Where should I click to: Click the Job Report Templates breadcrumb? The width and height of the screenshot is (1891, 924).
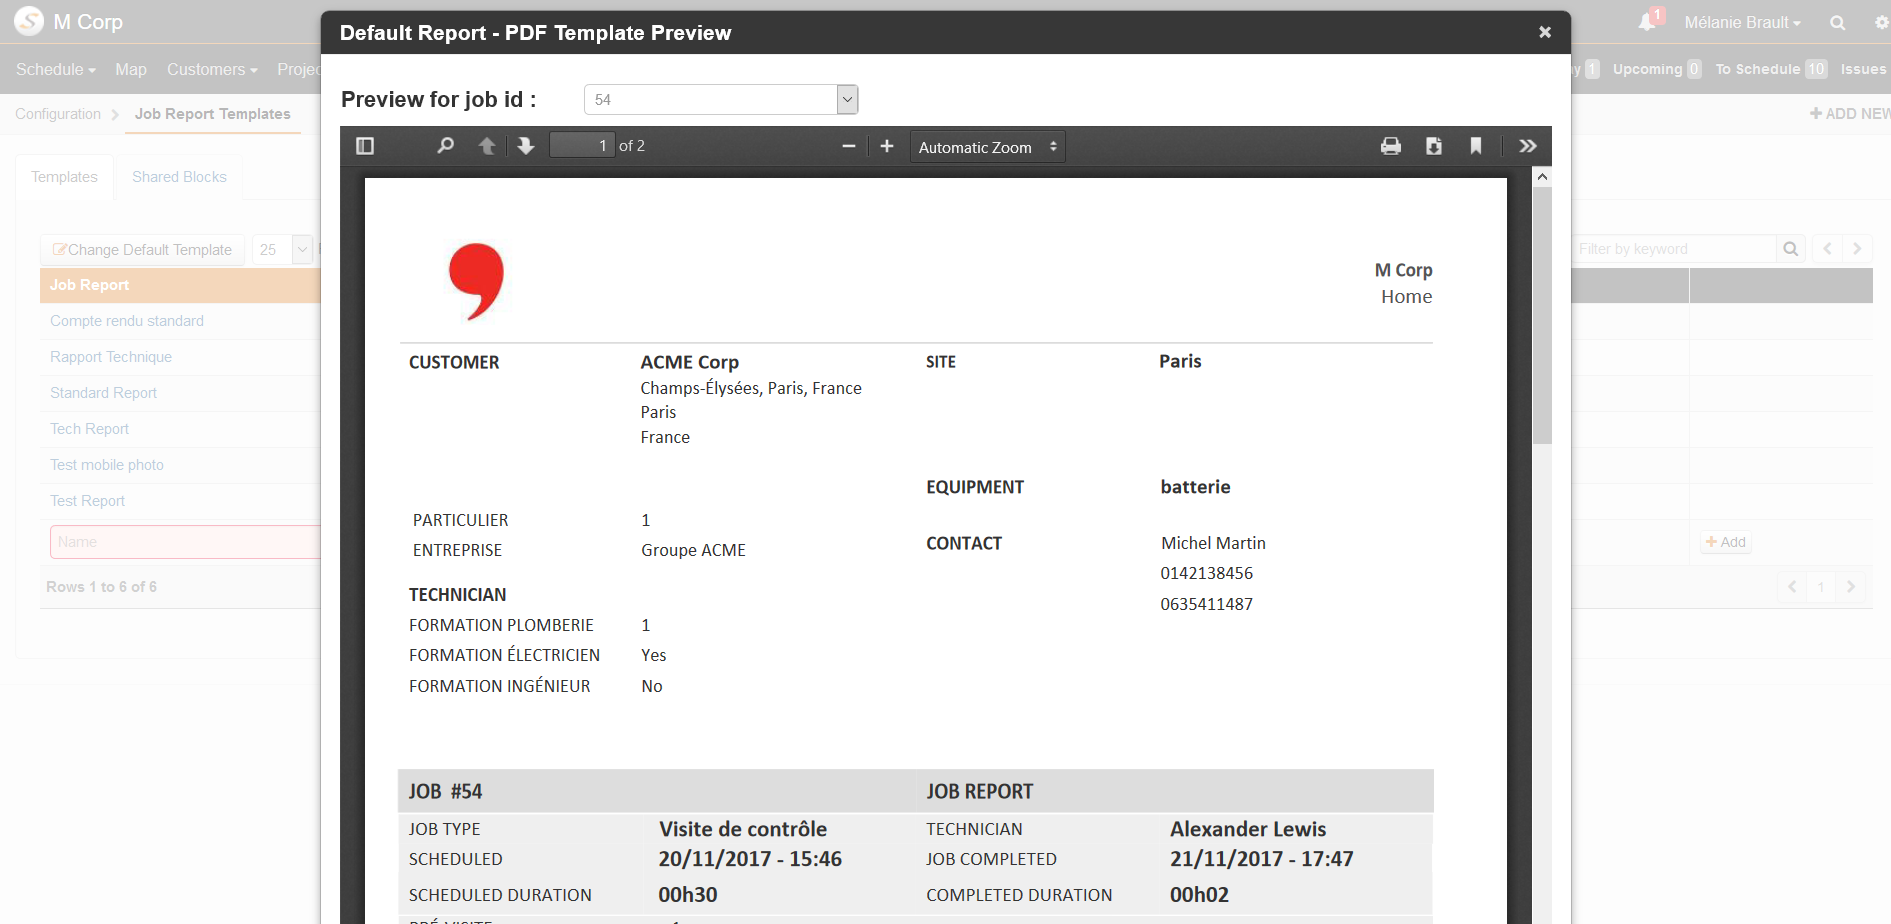213,114
